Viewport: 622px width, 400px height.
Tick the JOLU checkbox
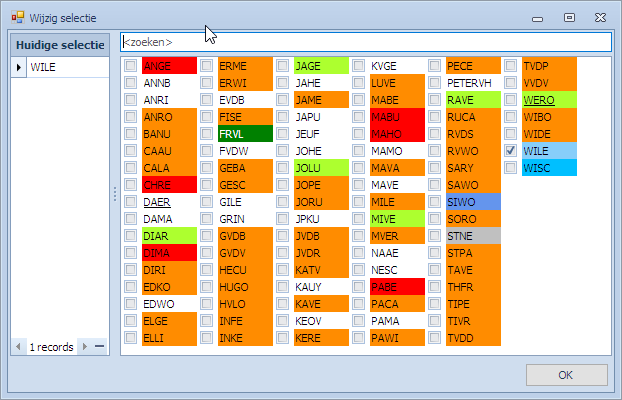coord(282,168)
